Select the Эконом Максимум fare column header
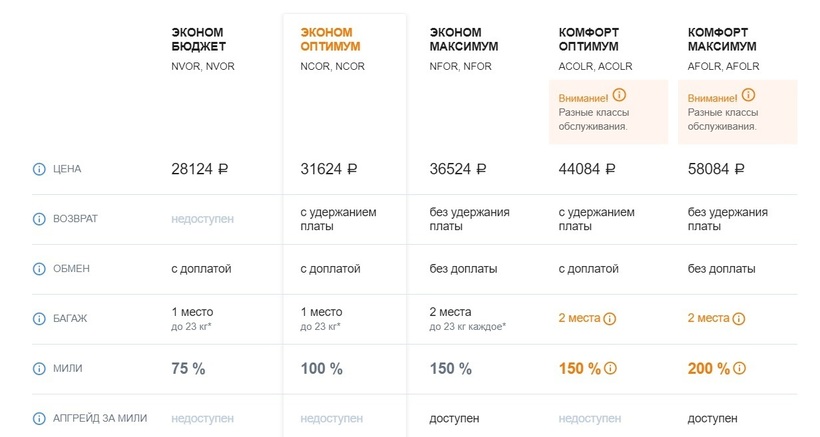Image resolution: width=820 pixels, height=437 pixels. click(x=463, y=40)
